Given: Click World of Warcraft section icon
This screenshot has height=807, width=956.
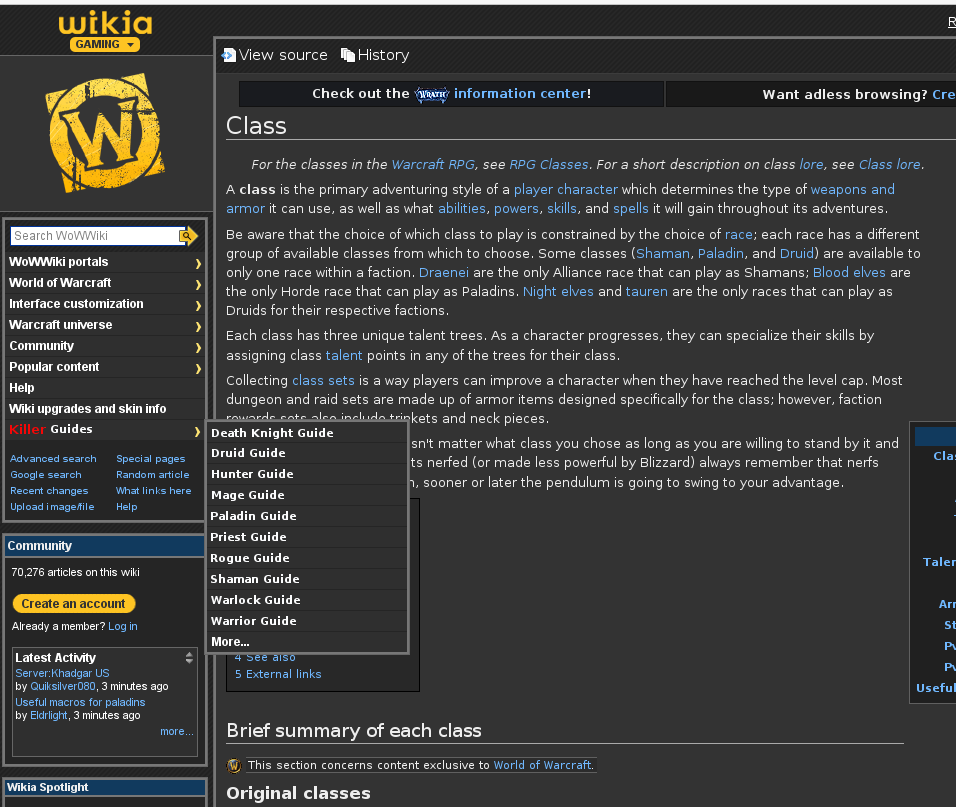Looking at the screenshot, I should point(234,766).
